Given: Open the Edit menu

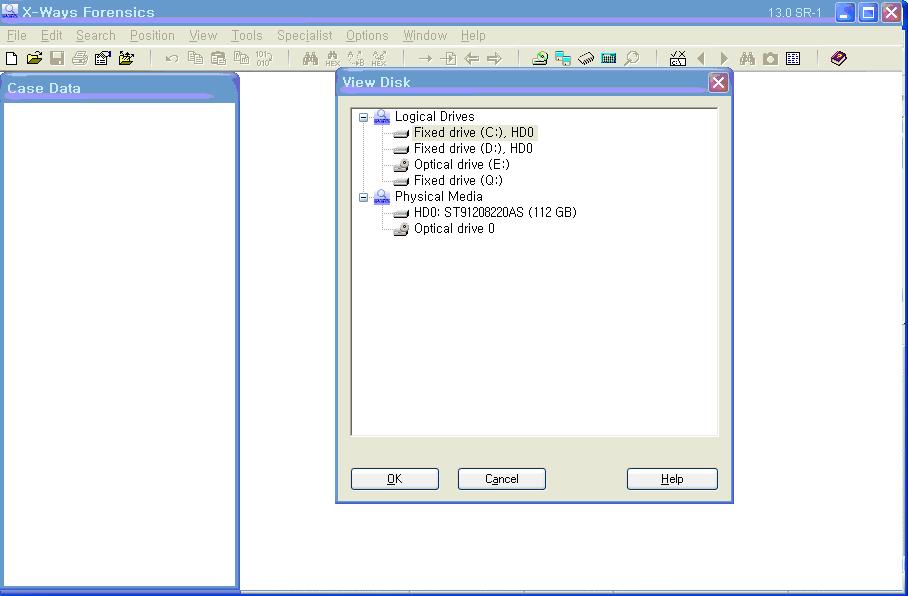Looking at the screenshot, I should (x=52, y=35).
